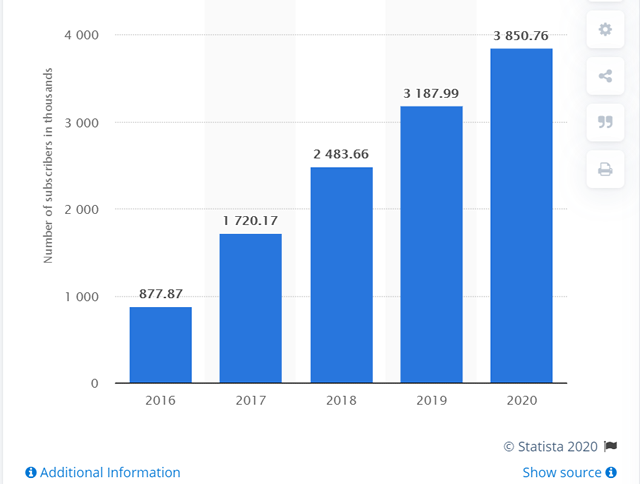640x484 pixels.
Task: Click the quotation mark citation icon
Action: [604, 122]
